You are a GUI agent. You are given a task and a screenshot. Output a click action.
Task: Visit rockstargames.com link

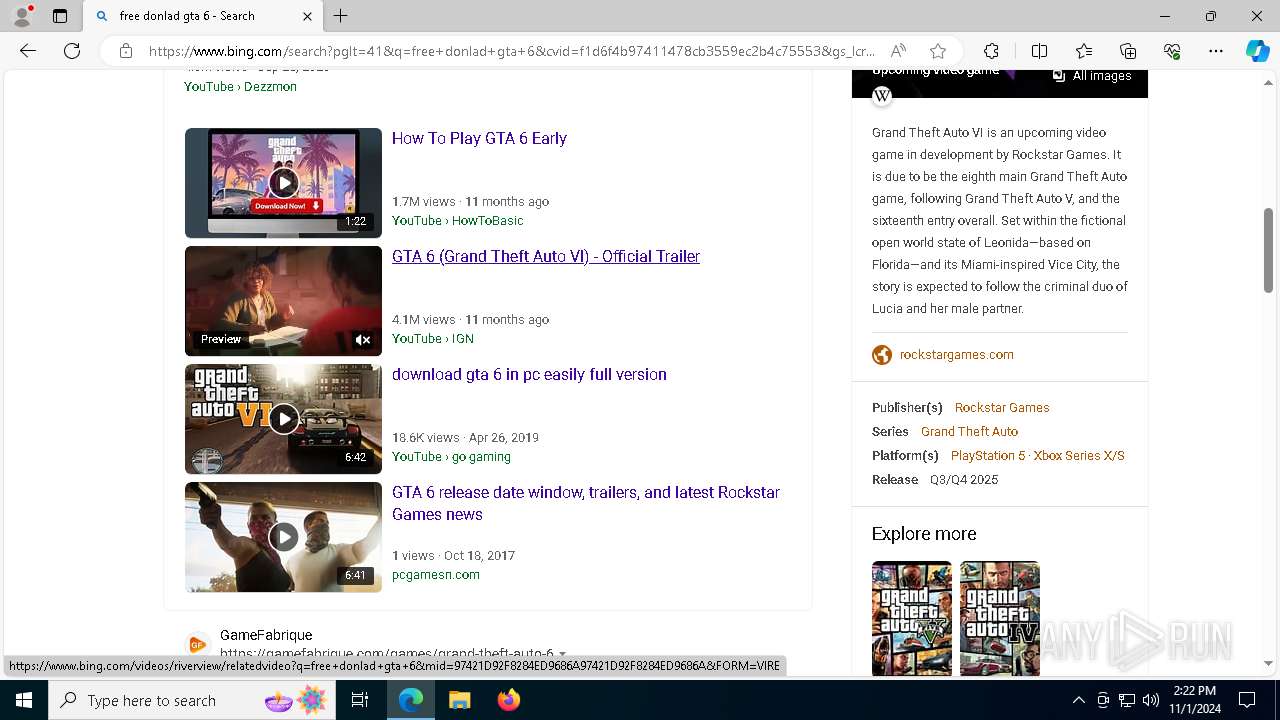pos(957,355)
